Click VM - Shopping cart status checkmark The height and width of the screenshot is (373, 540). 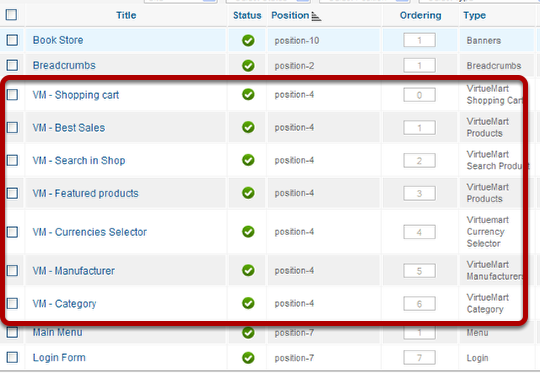[x=248, y=94]
